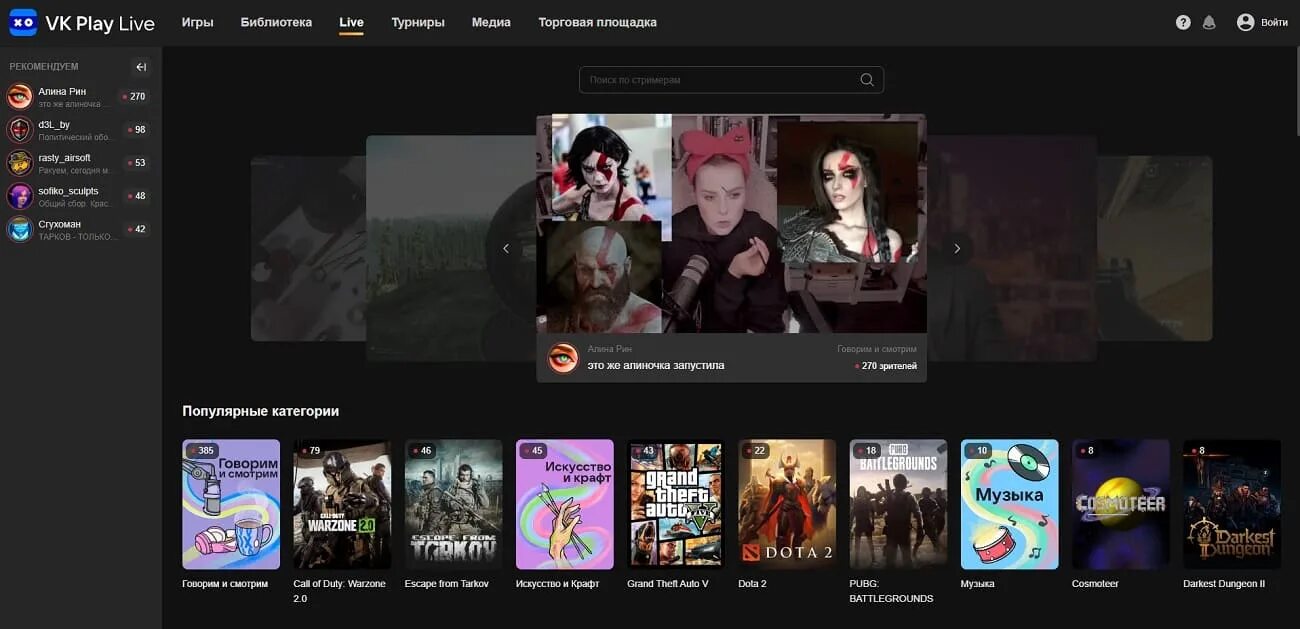Open Стухоман avatar in sidebar
Screen dimensions: 1300x629
click(x=20, y=229)
